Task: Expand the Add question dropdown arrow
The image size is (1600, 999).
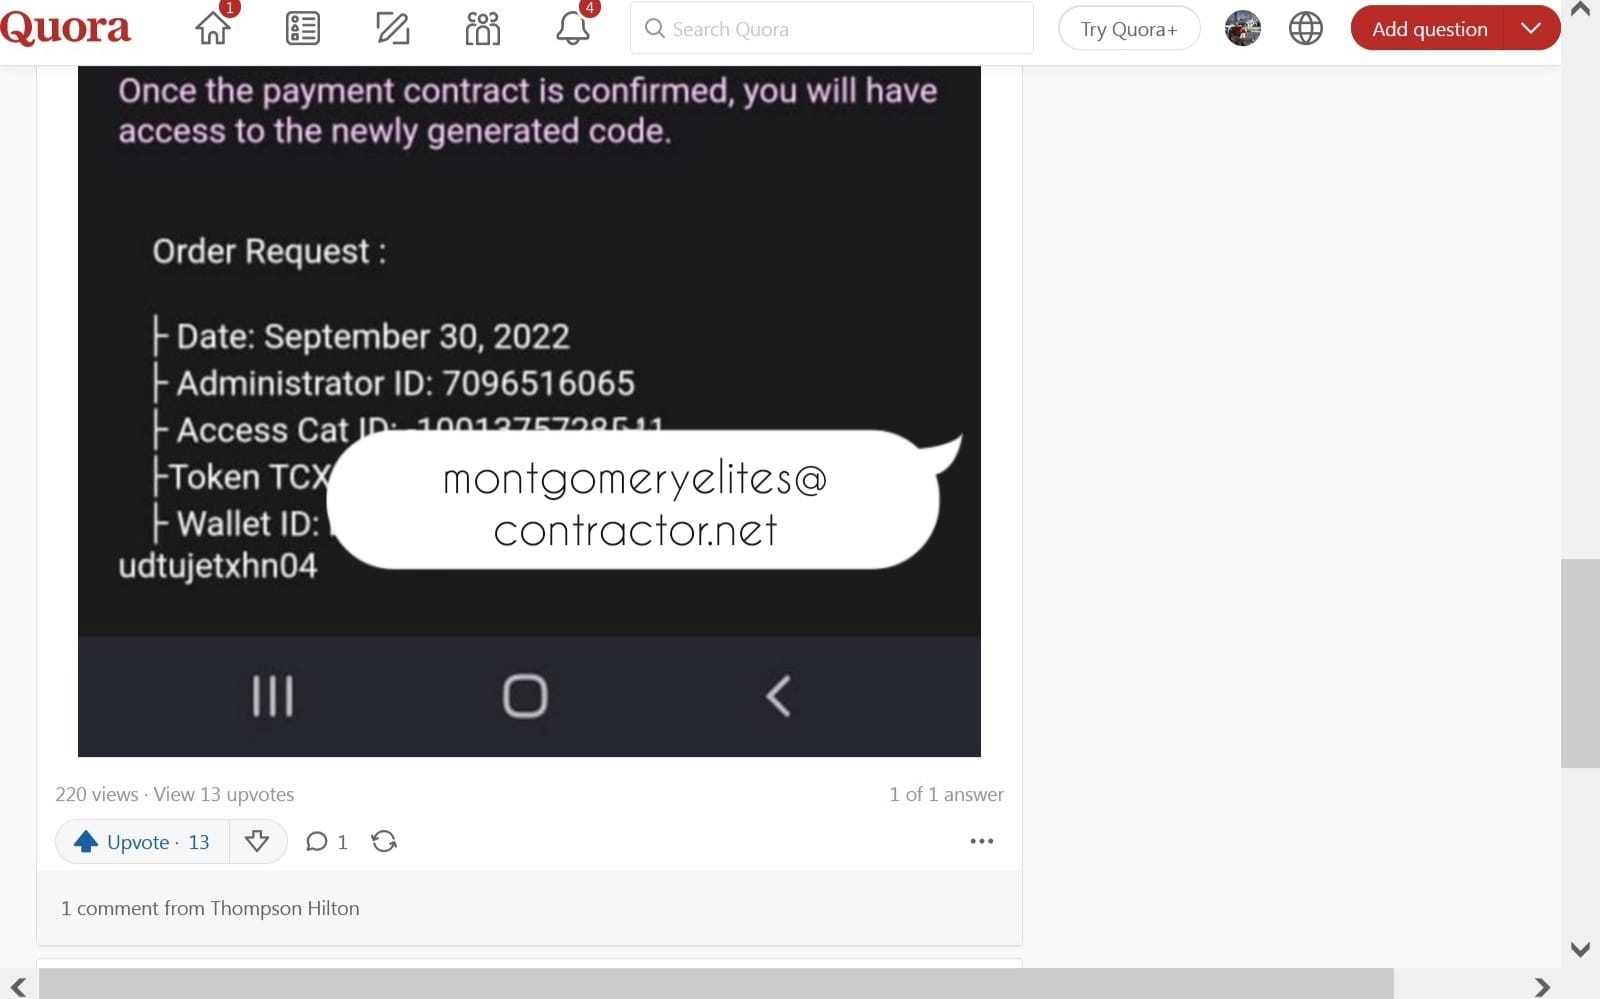Action: tap(1531, 28)
